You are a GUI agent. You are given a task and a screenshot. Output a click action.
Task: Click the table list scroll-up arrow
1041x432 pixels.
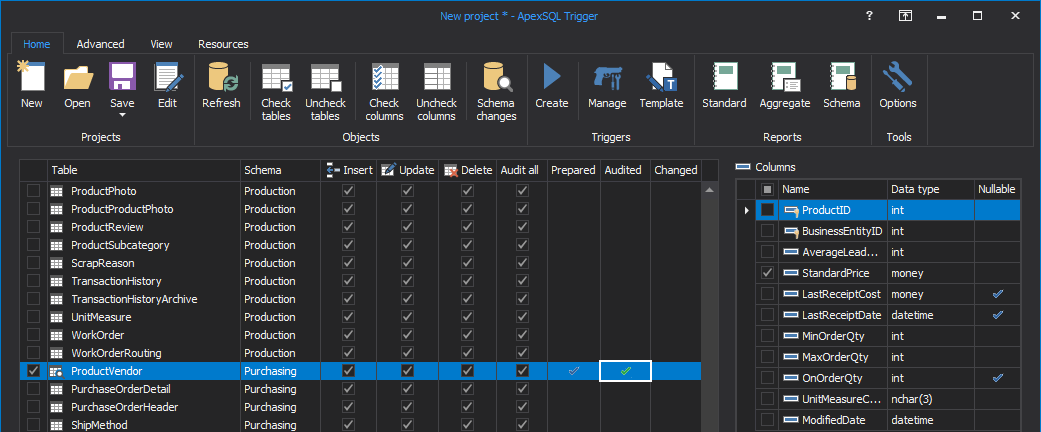pyautogui.click(x=710, y=190)
